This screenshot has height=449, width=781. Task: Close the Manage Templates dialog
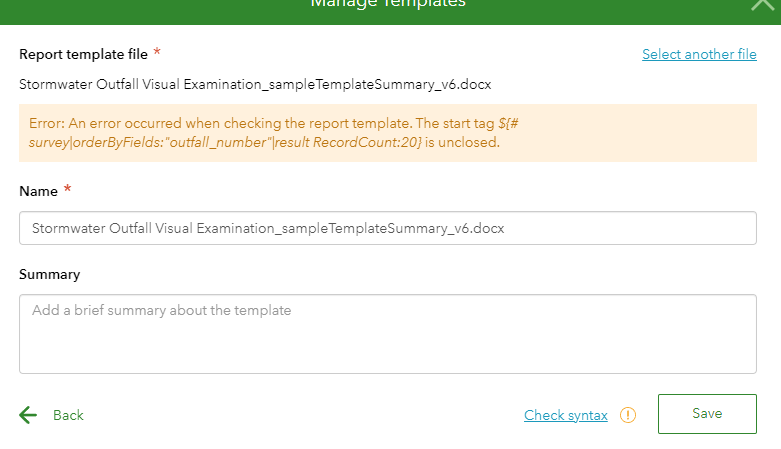(x=762, y=4)
